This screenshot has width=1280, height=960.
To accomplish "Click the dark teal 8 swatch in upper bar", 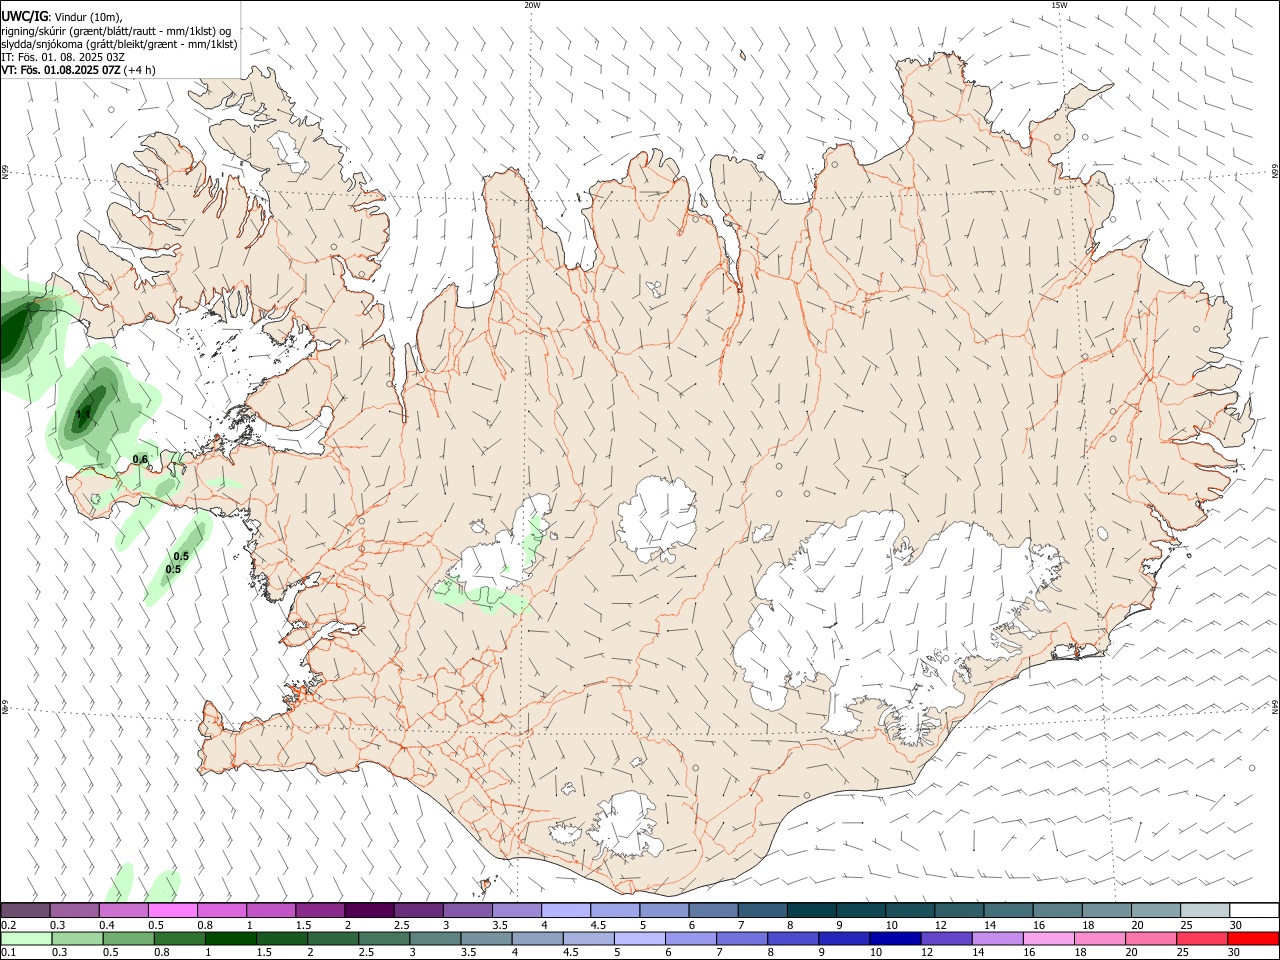I will pyautogui.click(x=812, y=910).
